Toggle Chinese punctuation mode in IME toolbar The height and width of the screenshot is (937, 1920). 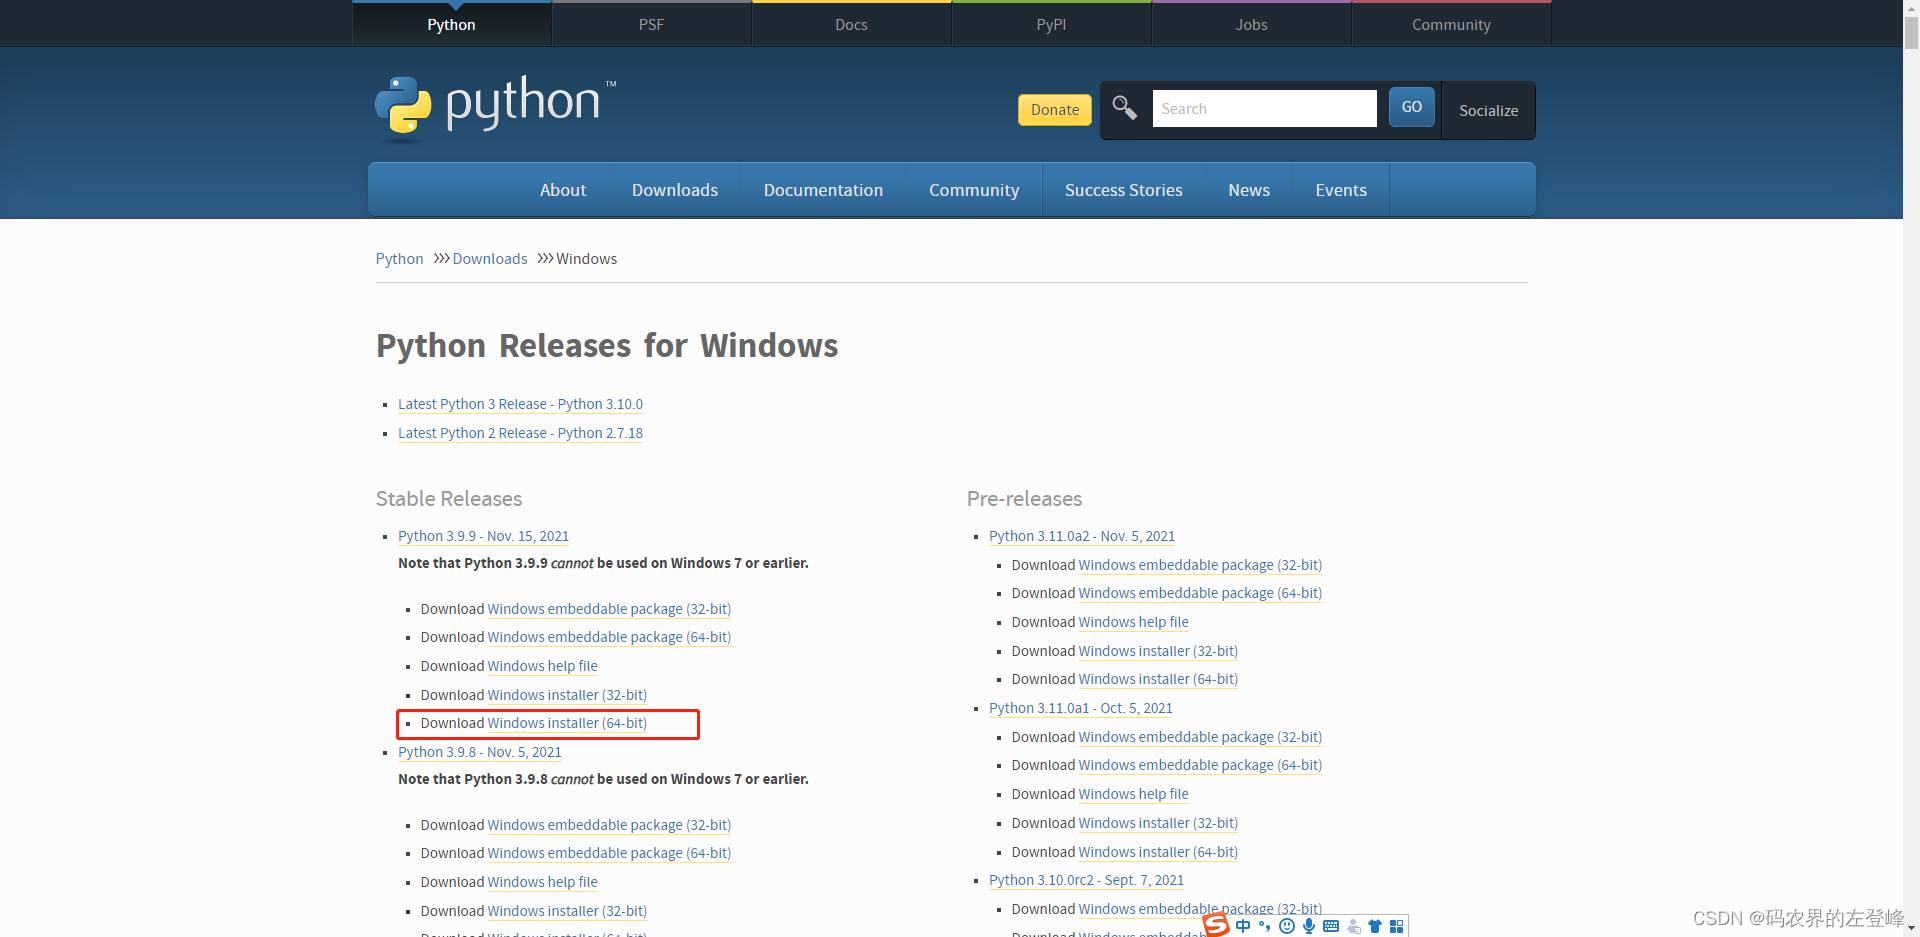(x=1265, y=926)
